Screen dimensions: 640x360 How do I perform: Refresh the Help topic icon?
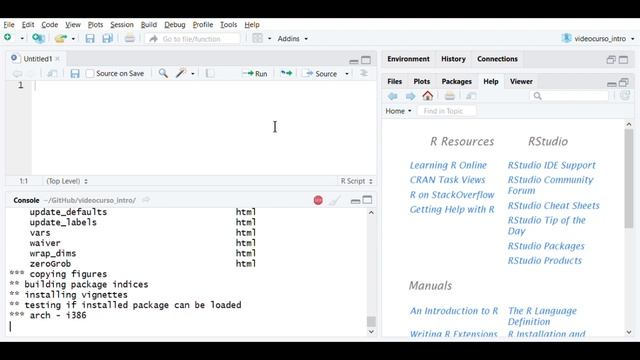tap(624, 96)
